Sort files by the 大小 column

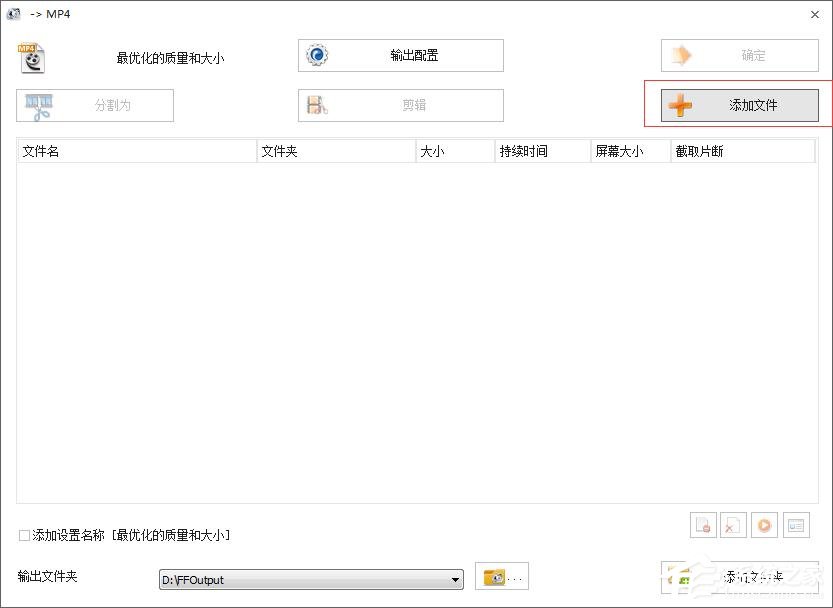coord(440,150)
